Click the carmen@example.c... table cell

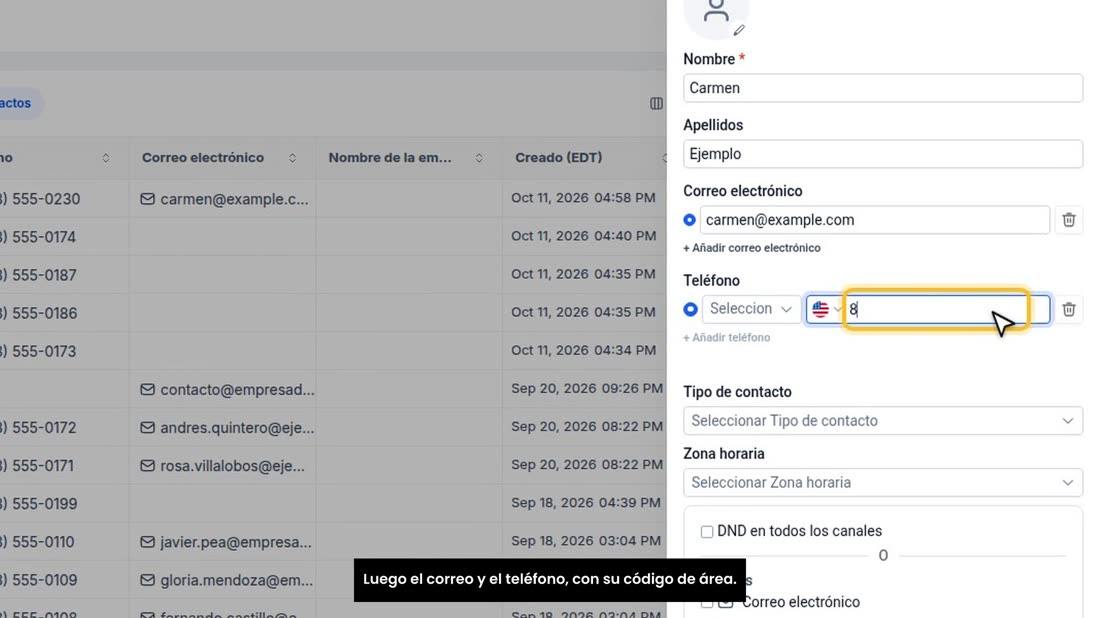222,199
